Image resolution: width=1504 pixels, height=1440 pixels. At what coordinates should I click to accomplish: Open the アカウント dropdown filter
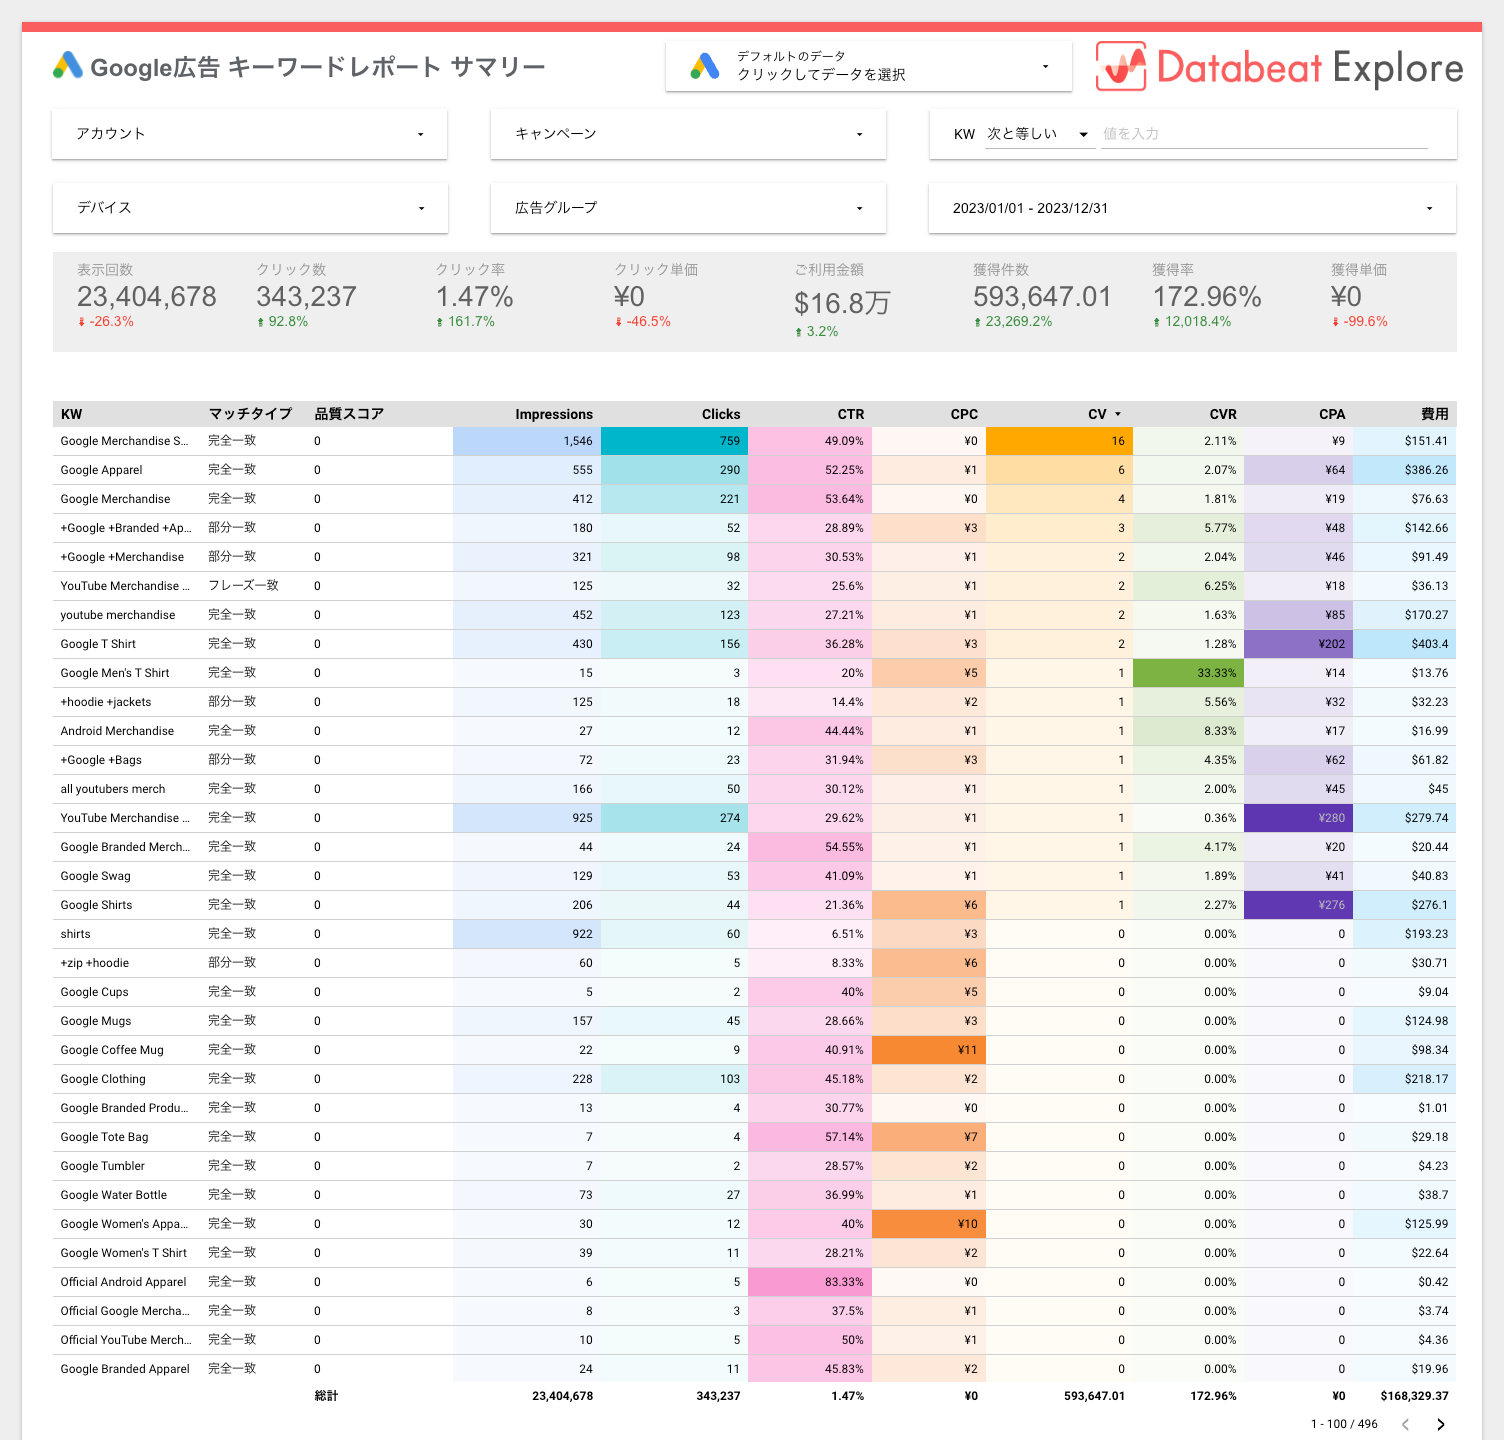(x=250, y=134)
